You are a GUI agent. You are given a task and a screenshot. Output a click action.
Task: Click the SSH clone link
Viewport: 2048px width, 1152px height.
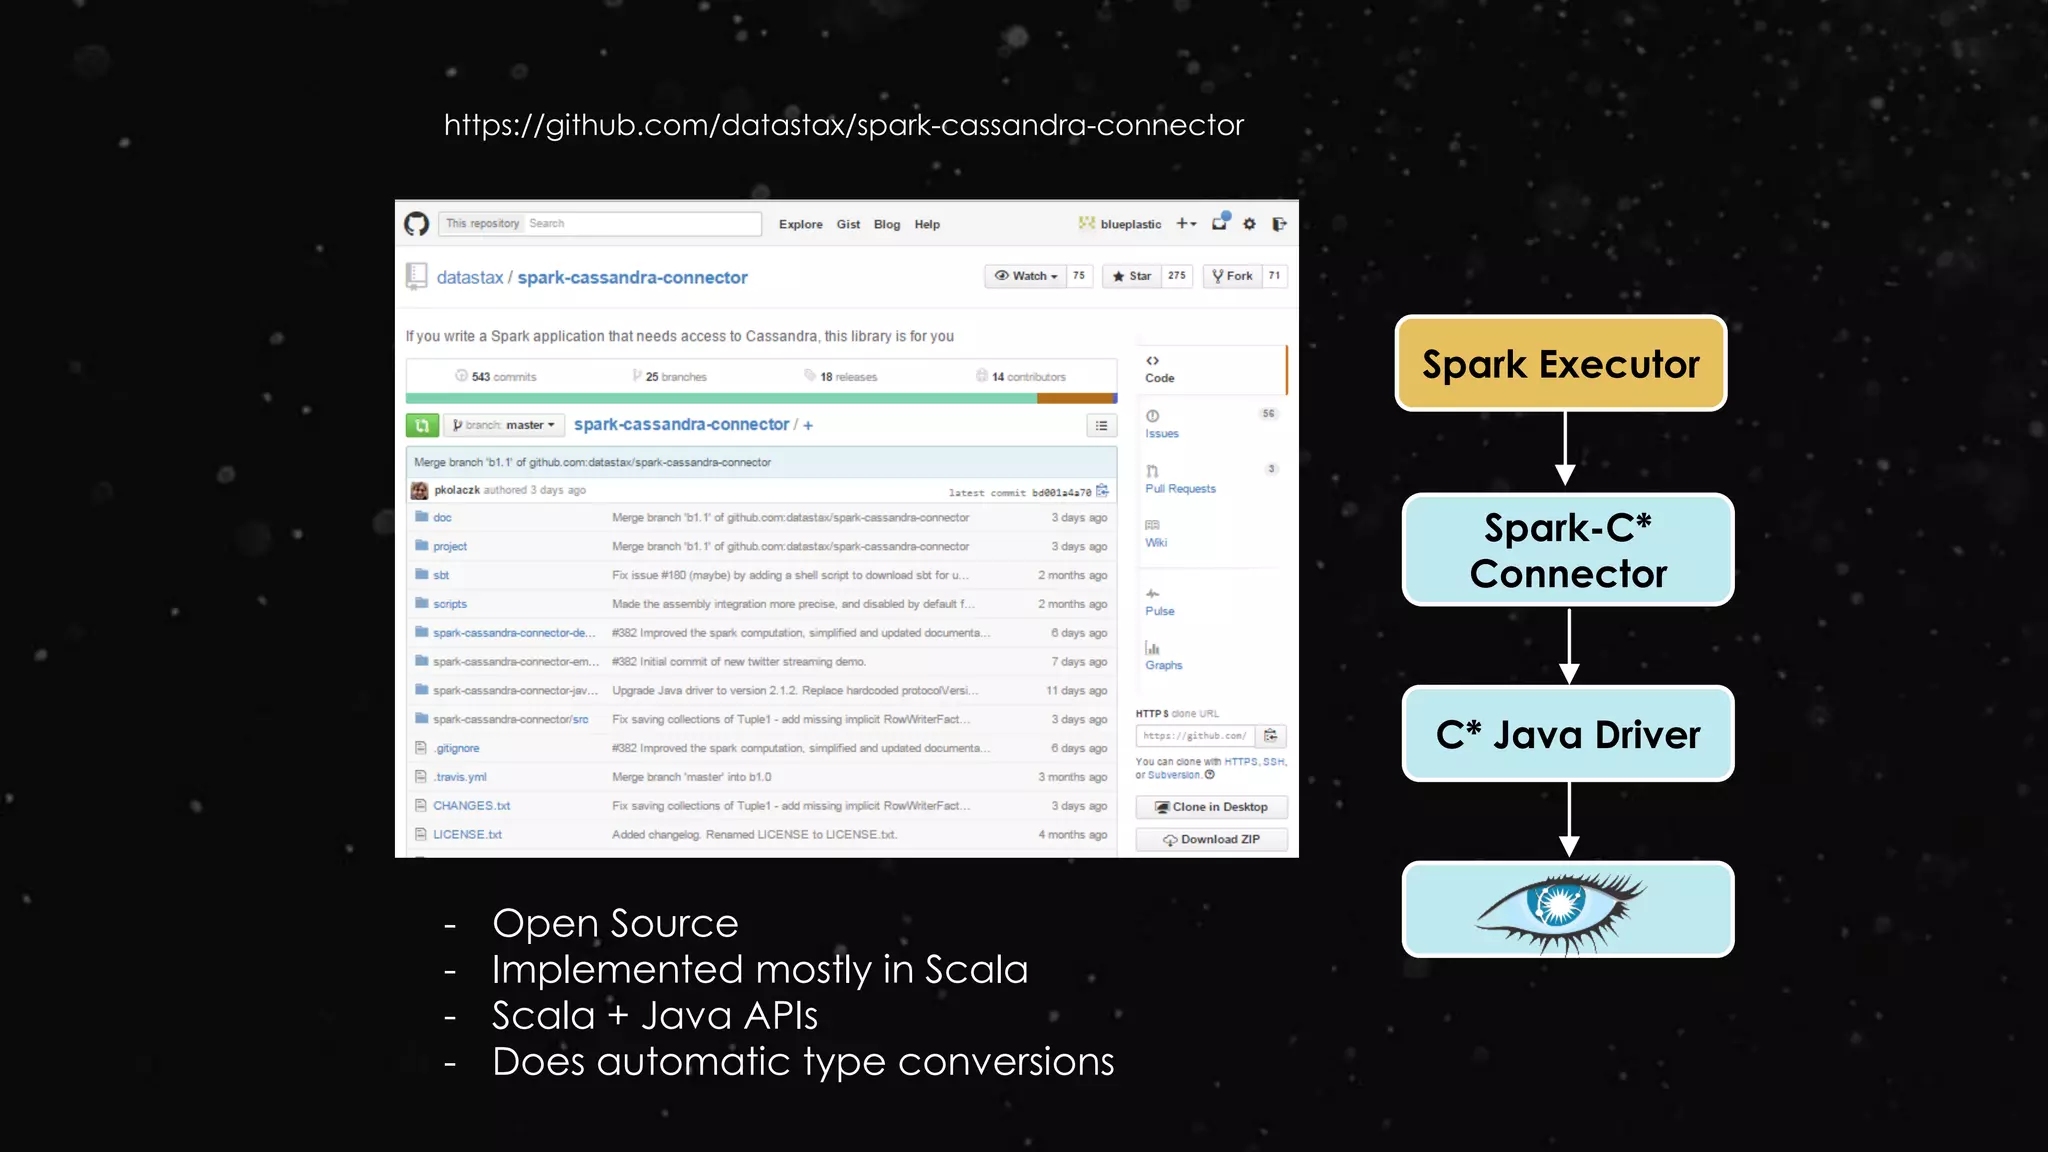click(1273, 762)
